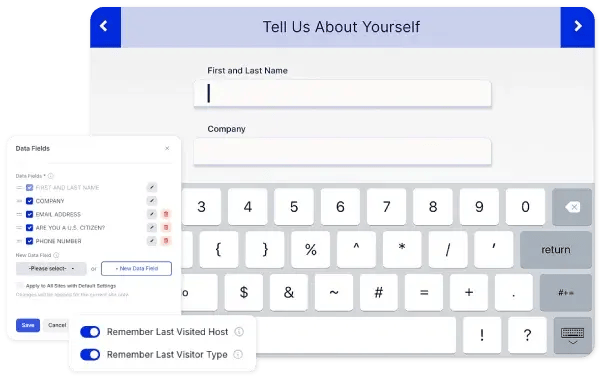Hide keyboard with the keyboard-dismiss key
This screenshot has width=600, height=376.
pos(572,335)
